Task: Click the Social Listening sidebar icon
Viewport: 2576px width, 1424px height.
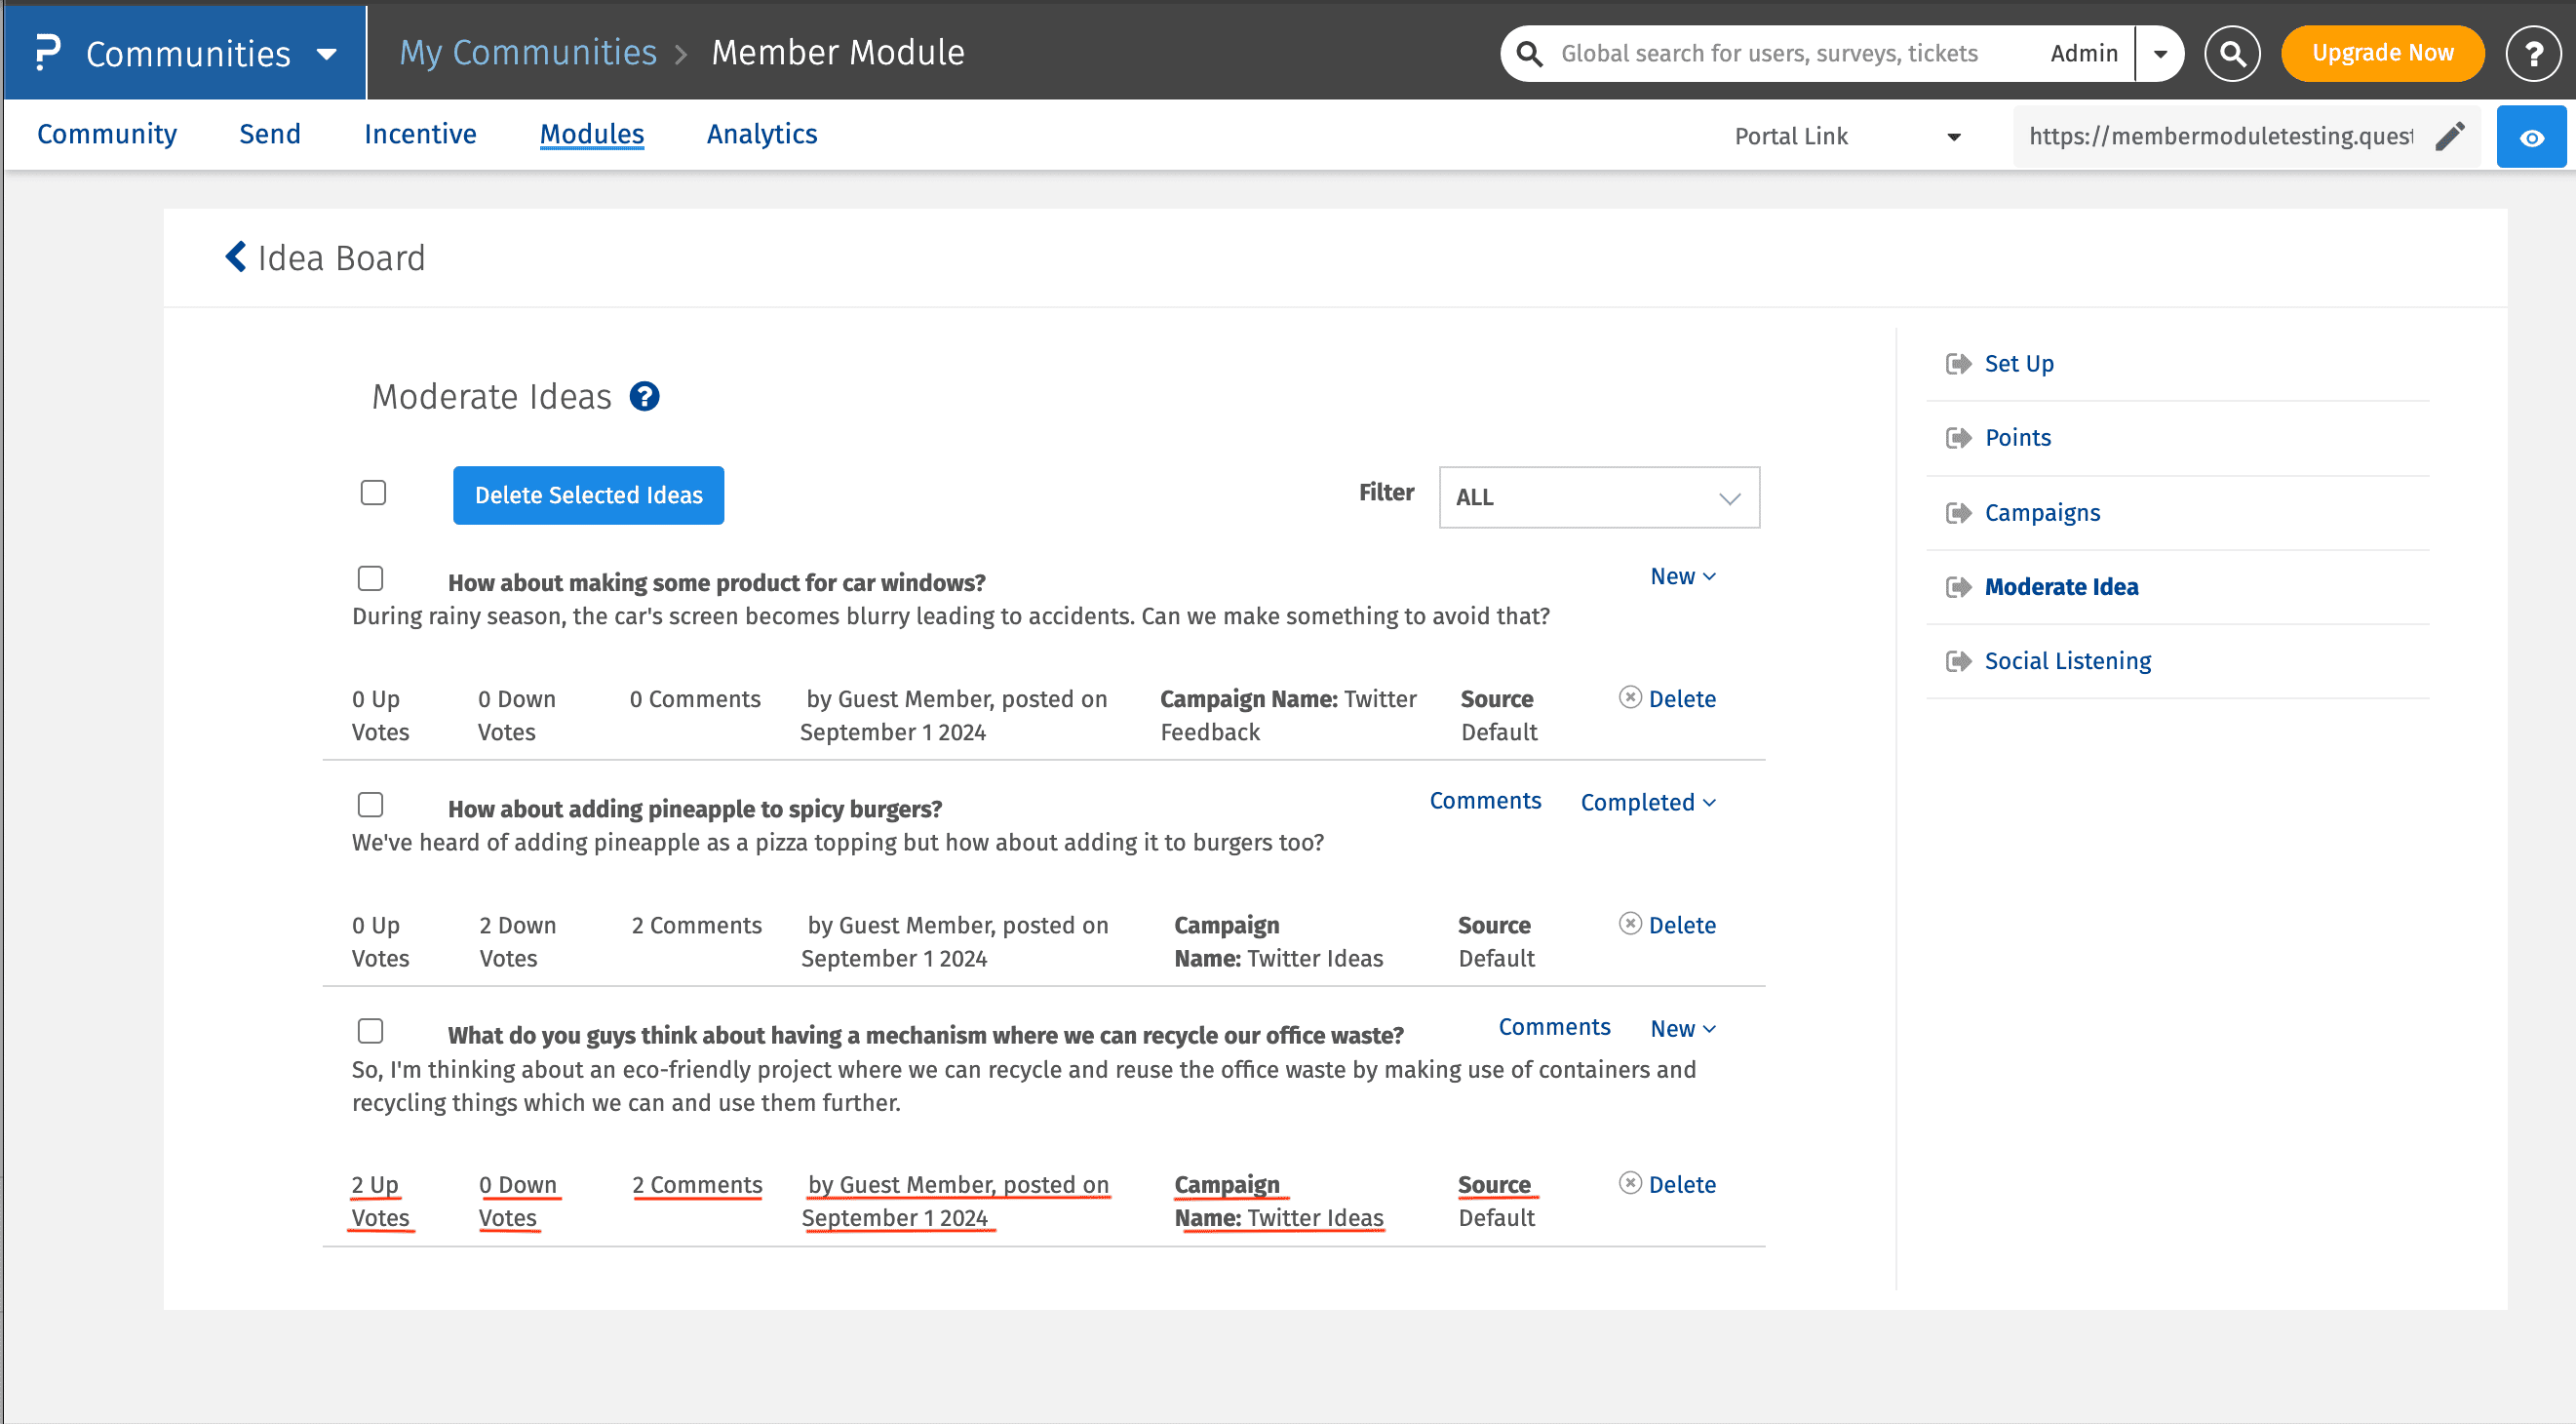Action: click(x=1958, y=661)
